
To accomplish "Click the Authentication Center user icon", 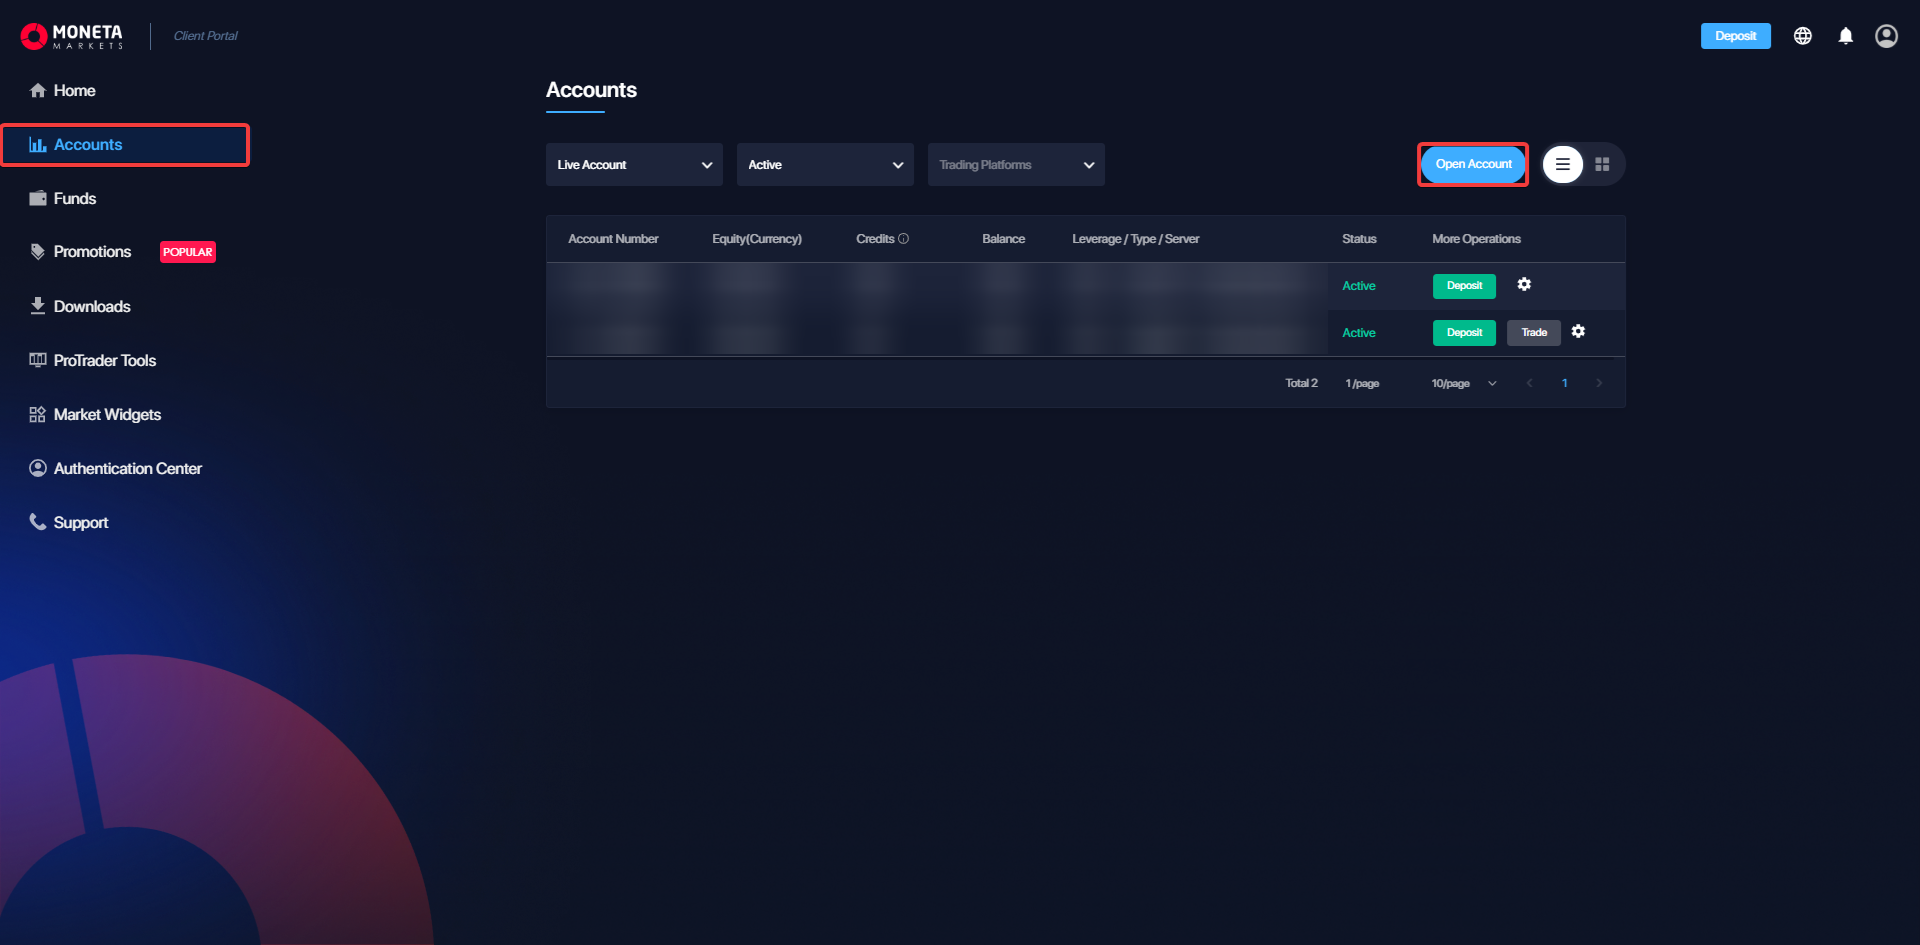I will point(38,468).
